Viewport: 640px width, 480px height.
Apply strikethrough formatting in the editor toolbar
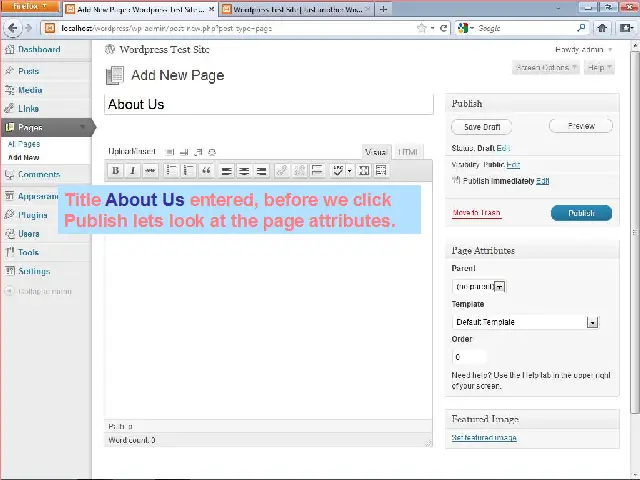click(x=150, y=171)
